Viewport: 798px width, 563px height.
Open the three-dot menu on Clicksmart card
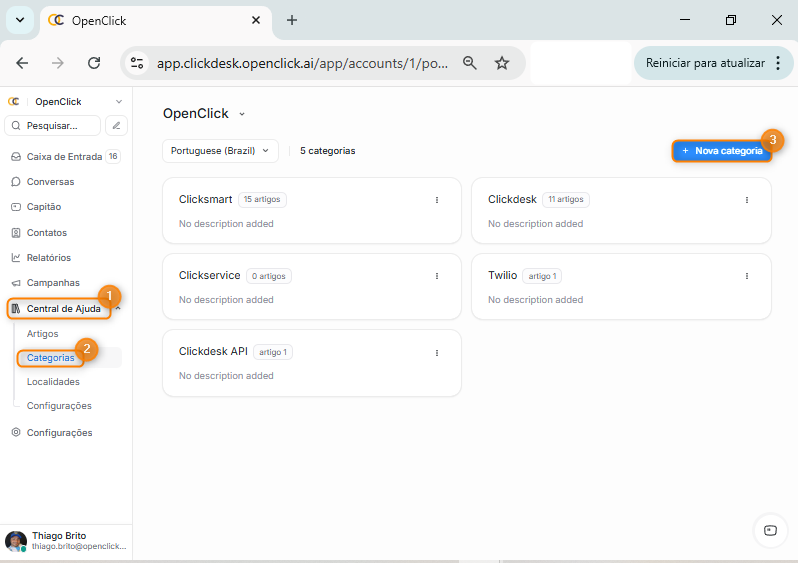(x=437, y=200)
